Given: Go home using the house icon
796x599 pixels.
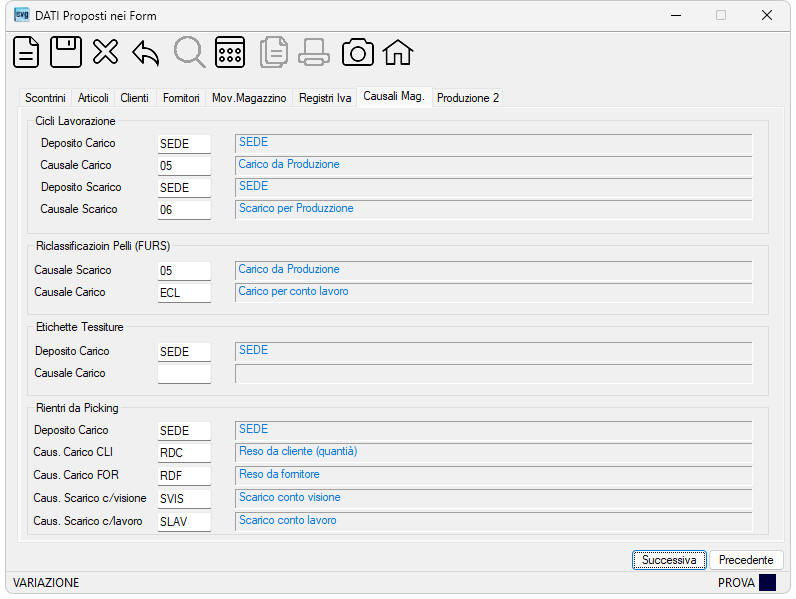Looking at the screenshot, I should click(x=398, y=53).
